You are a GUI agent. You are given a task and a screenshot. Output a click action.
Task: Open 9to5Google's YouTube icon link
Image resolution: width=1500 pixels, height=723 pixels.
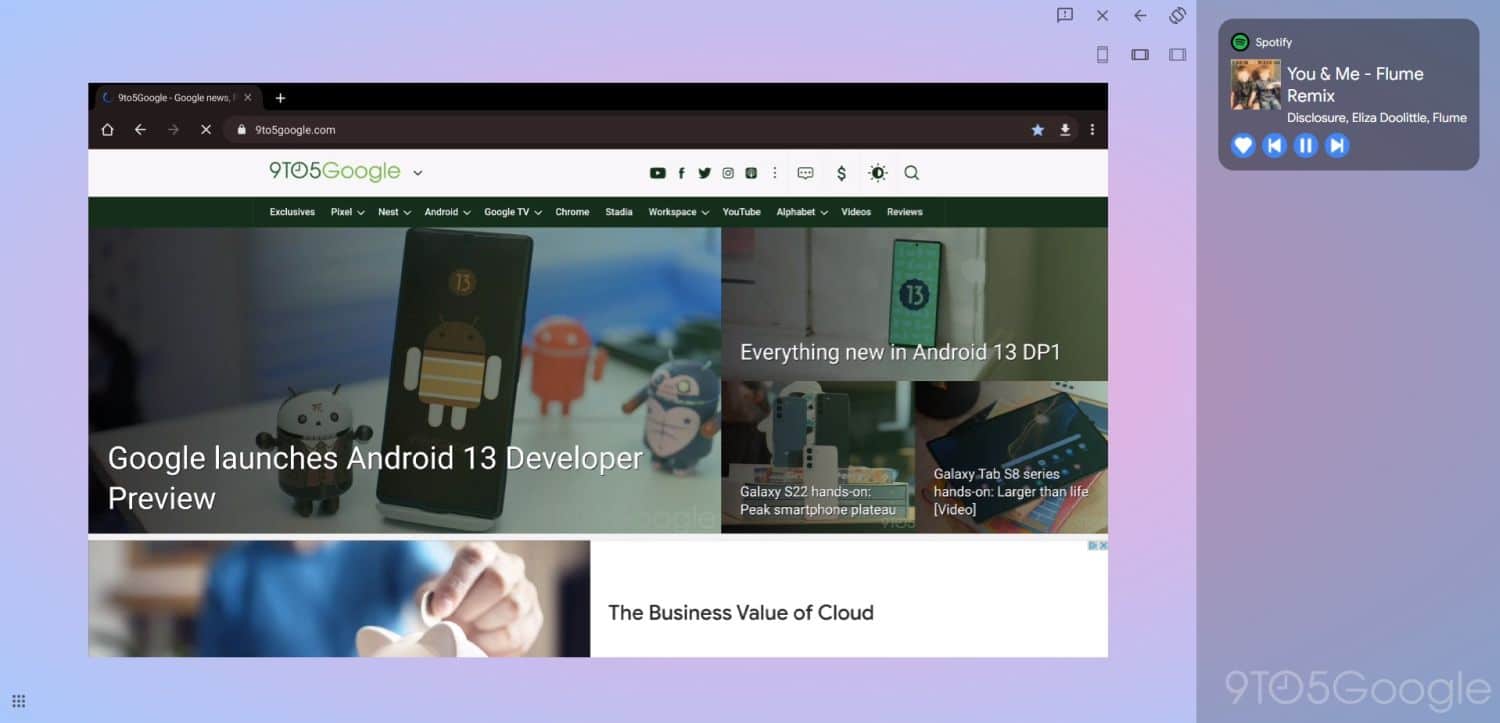(x=657, y=173)
